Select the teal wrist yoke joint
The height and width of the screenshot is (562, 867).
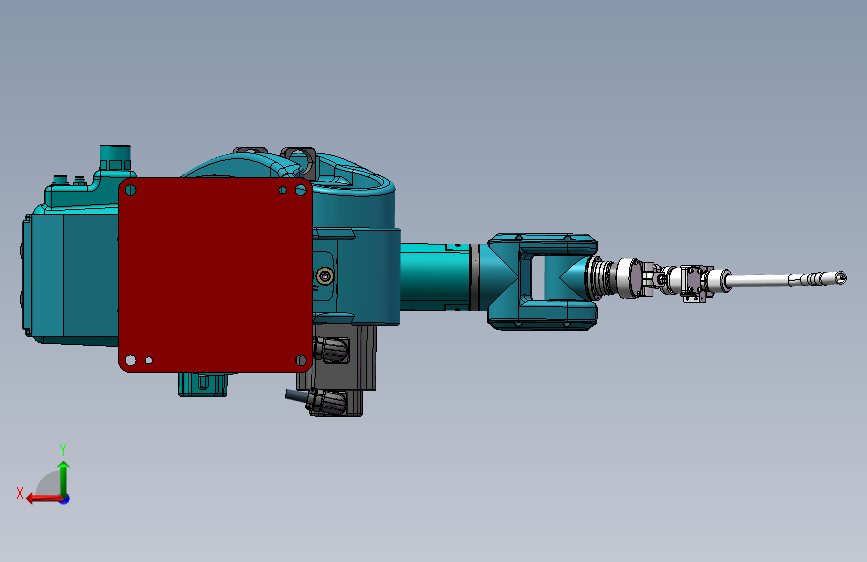(542, 282)
